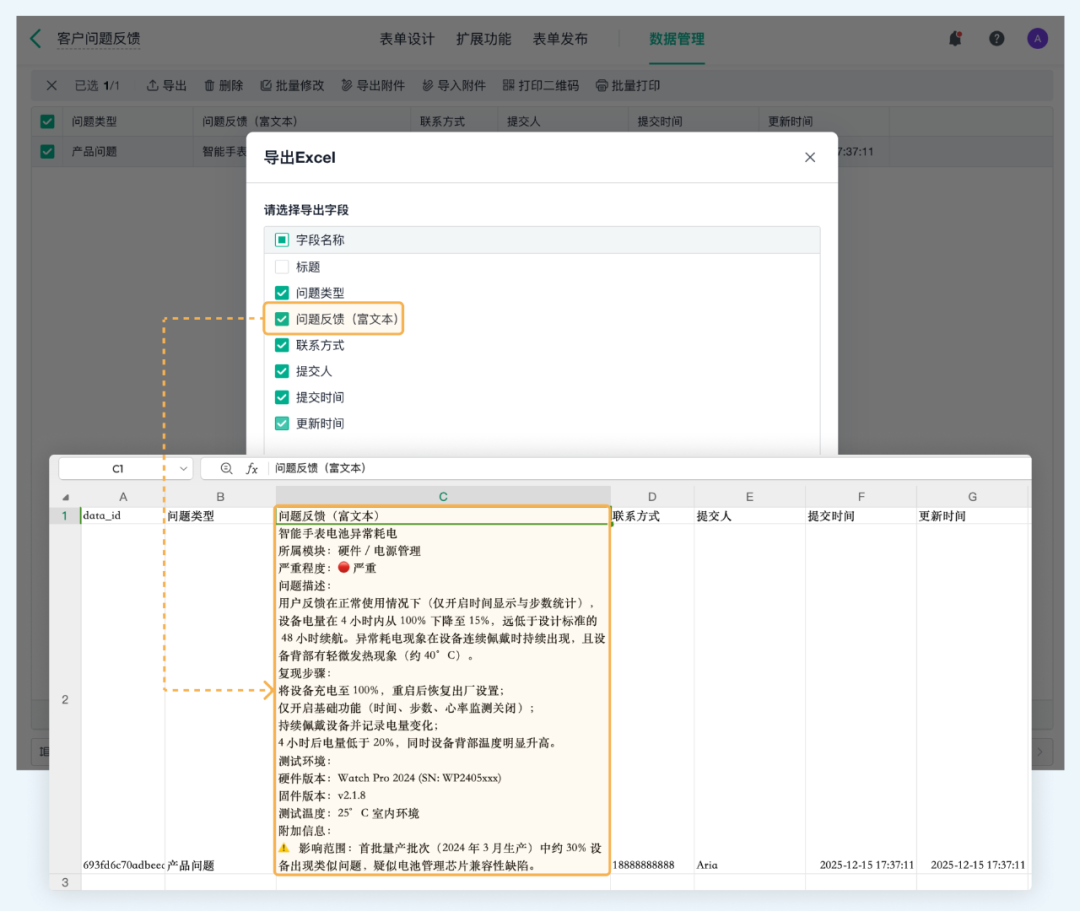Image resolution: width=1080 pixels, height=911 pixels.
Task: Switch to the 表单设计 tab
Action: click(x=407, y=39)
